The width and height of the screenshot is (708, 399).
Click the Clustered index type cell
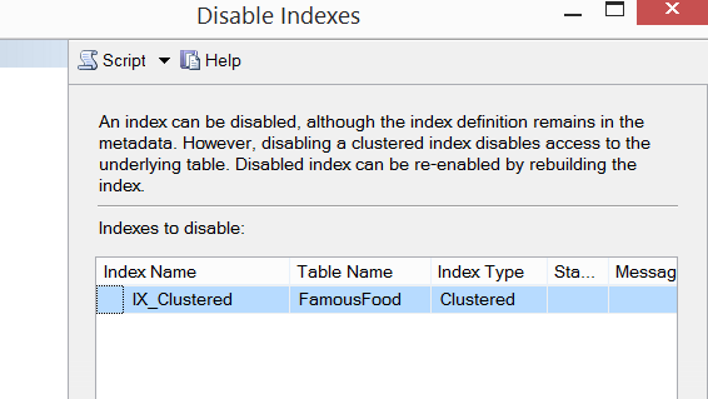(x=489, y=299)
